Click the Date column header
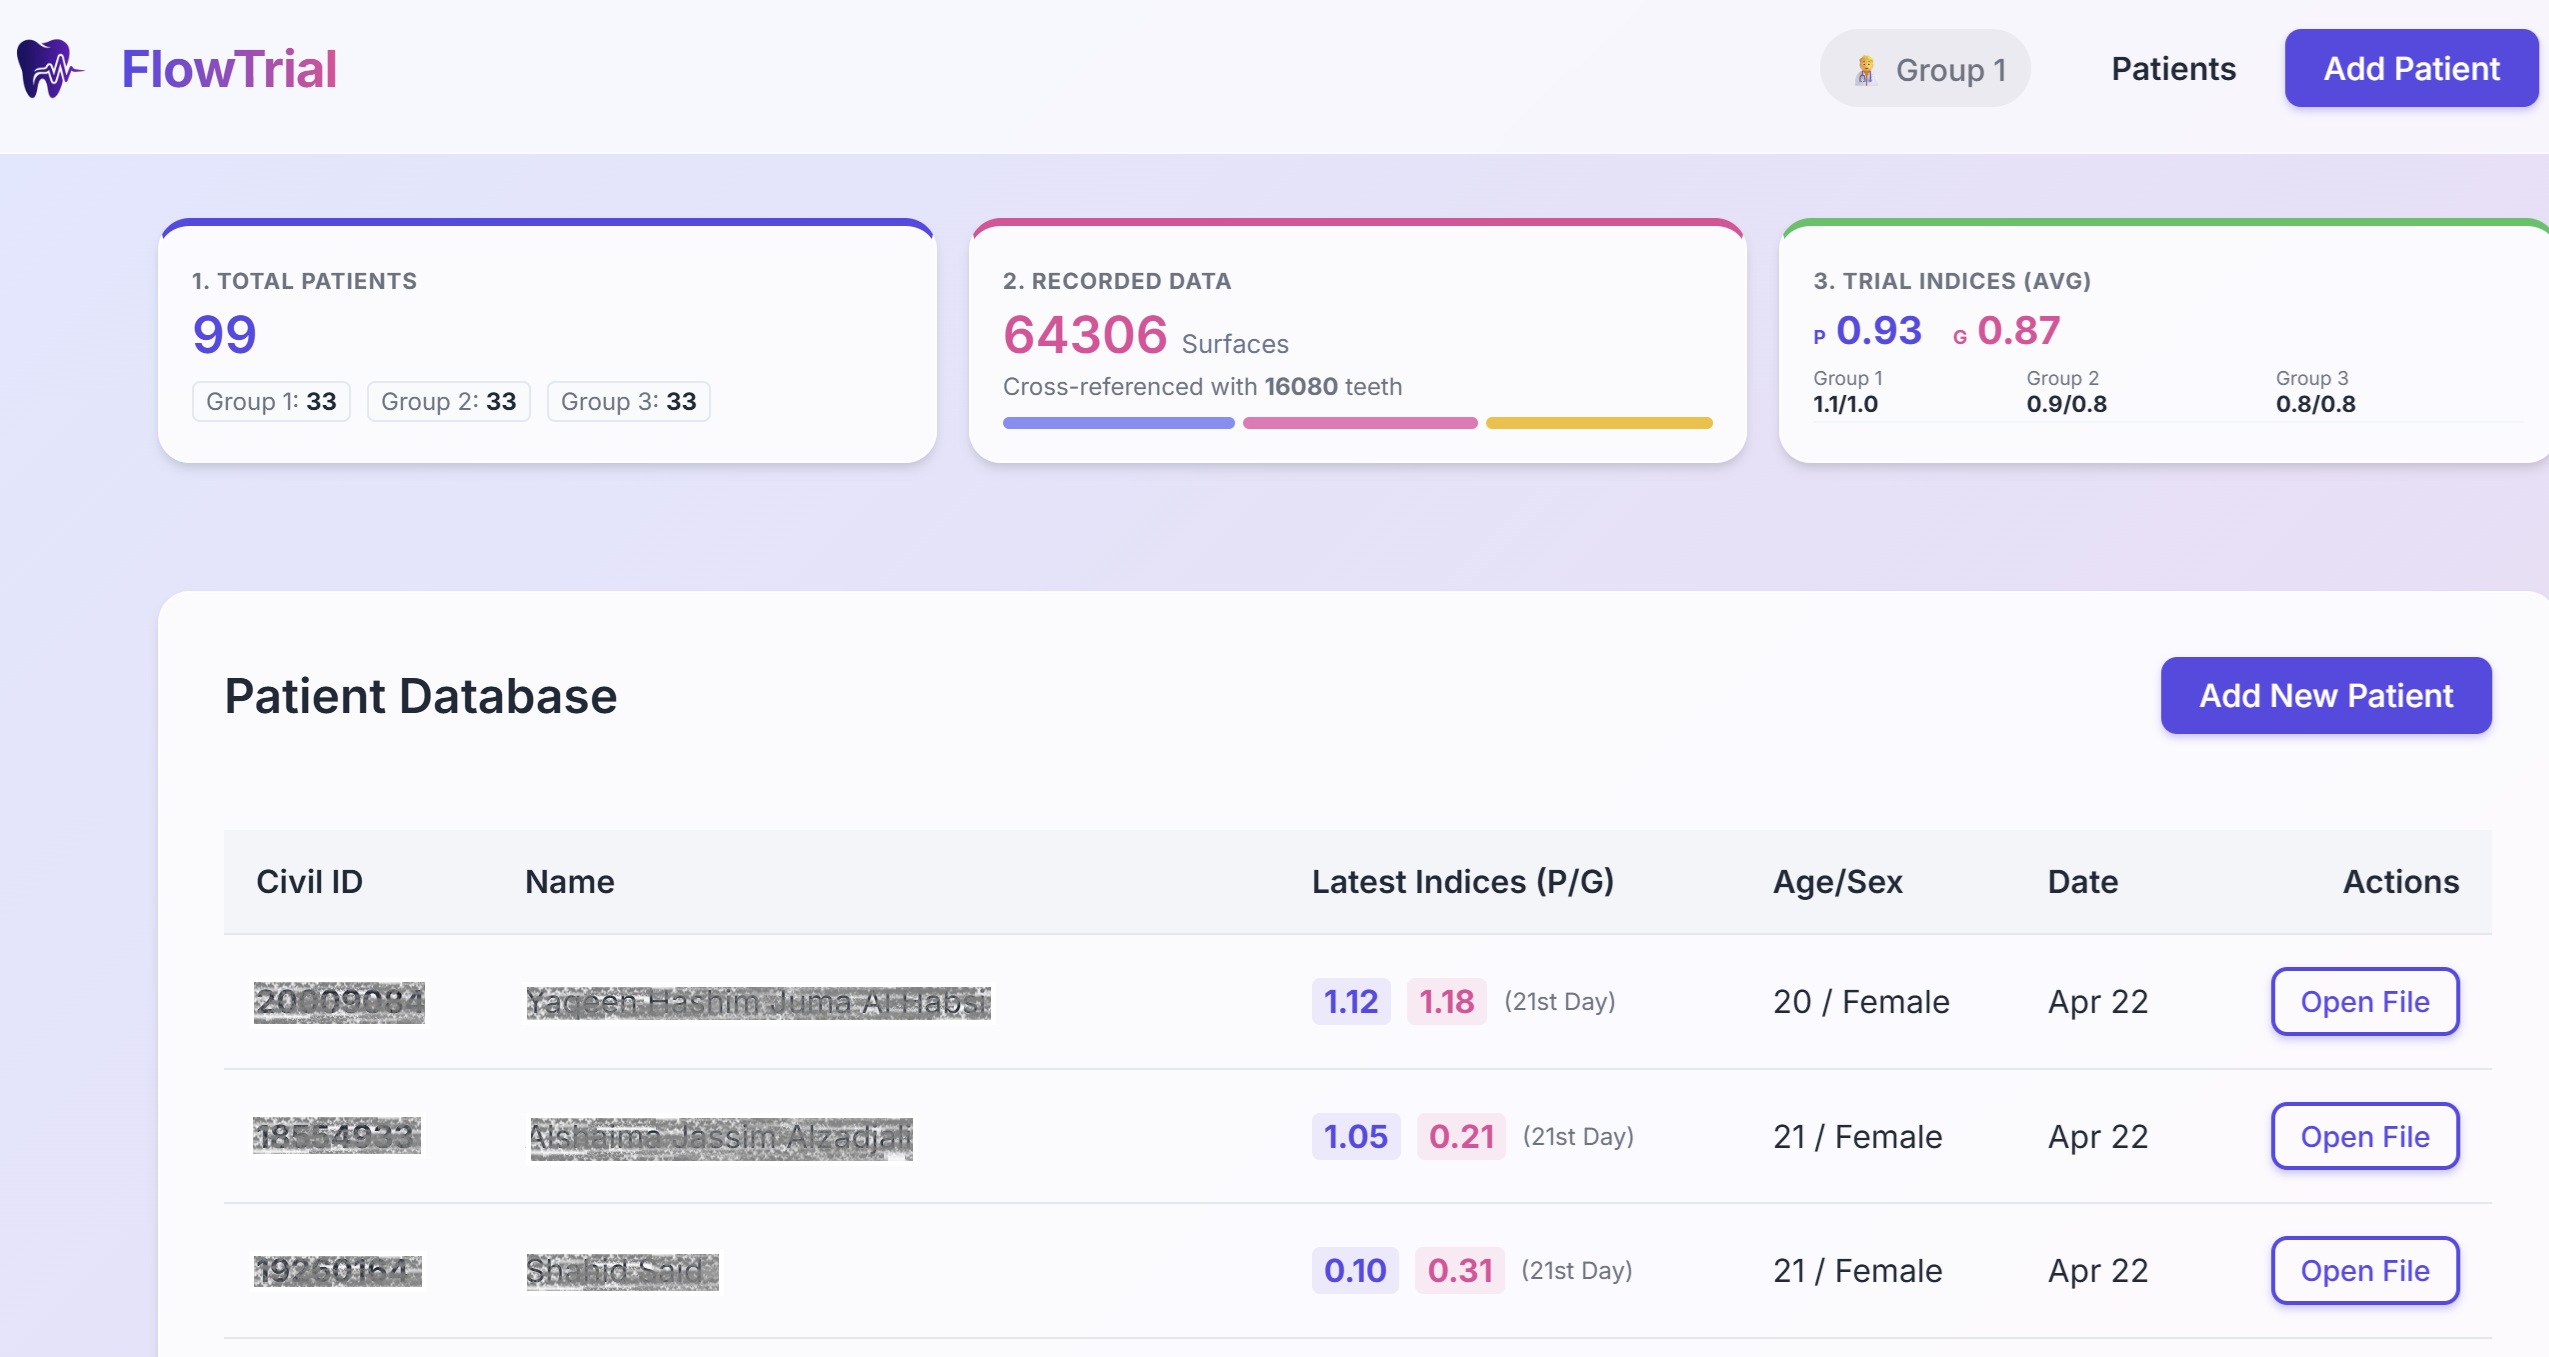 tap(2082, 882)
